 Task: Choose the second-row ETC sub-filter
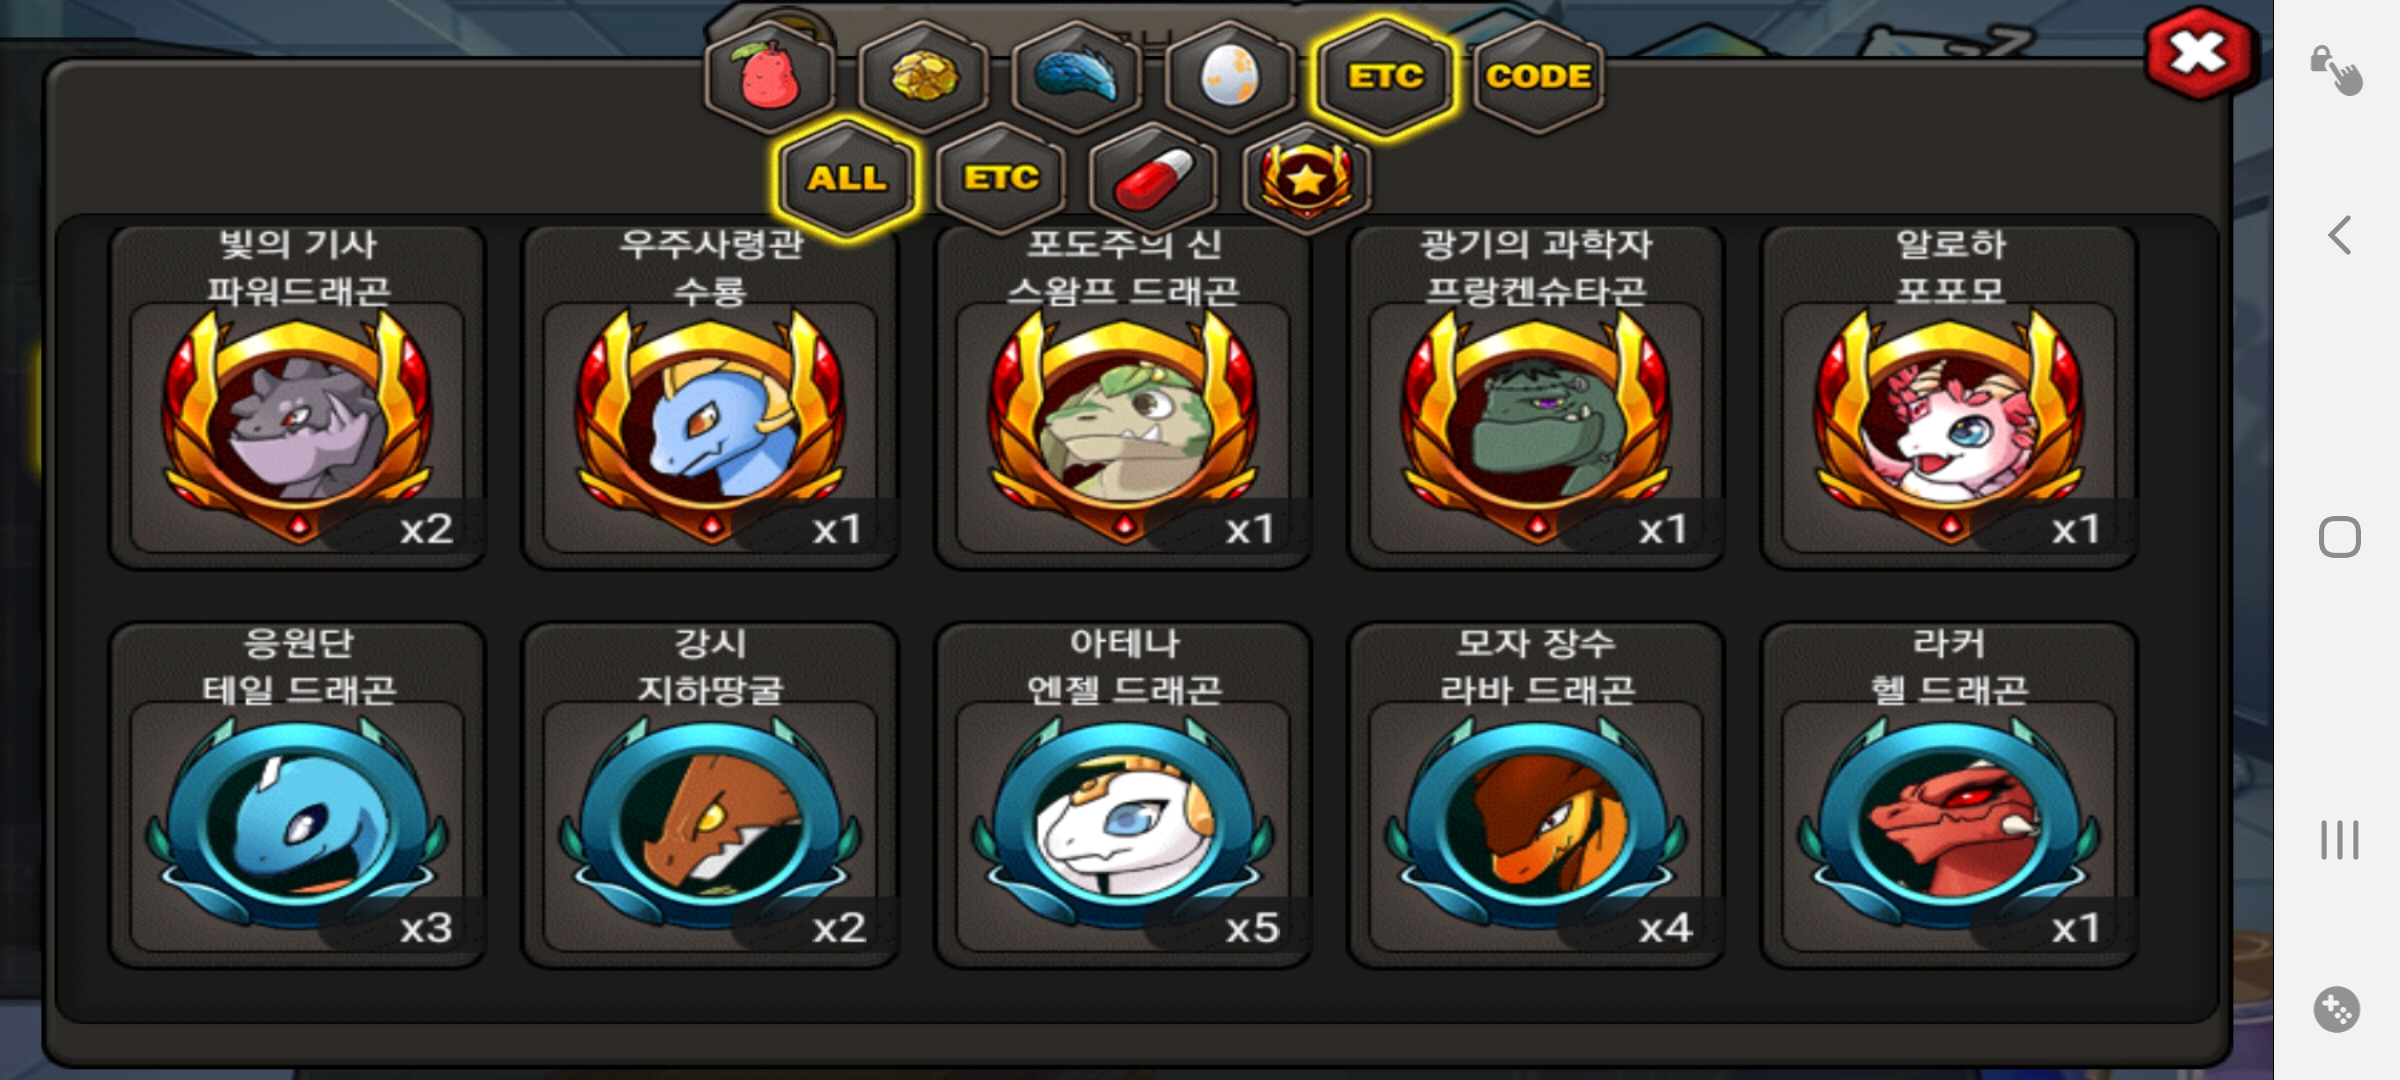click(x=1001, y=178)
